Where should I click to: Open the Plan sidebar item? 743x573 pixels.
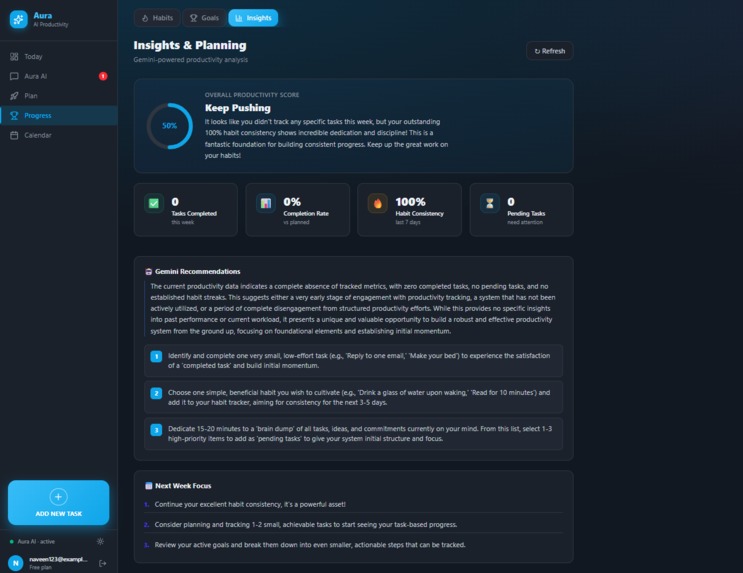(59, 96)
